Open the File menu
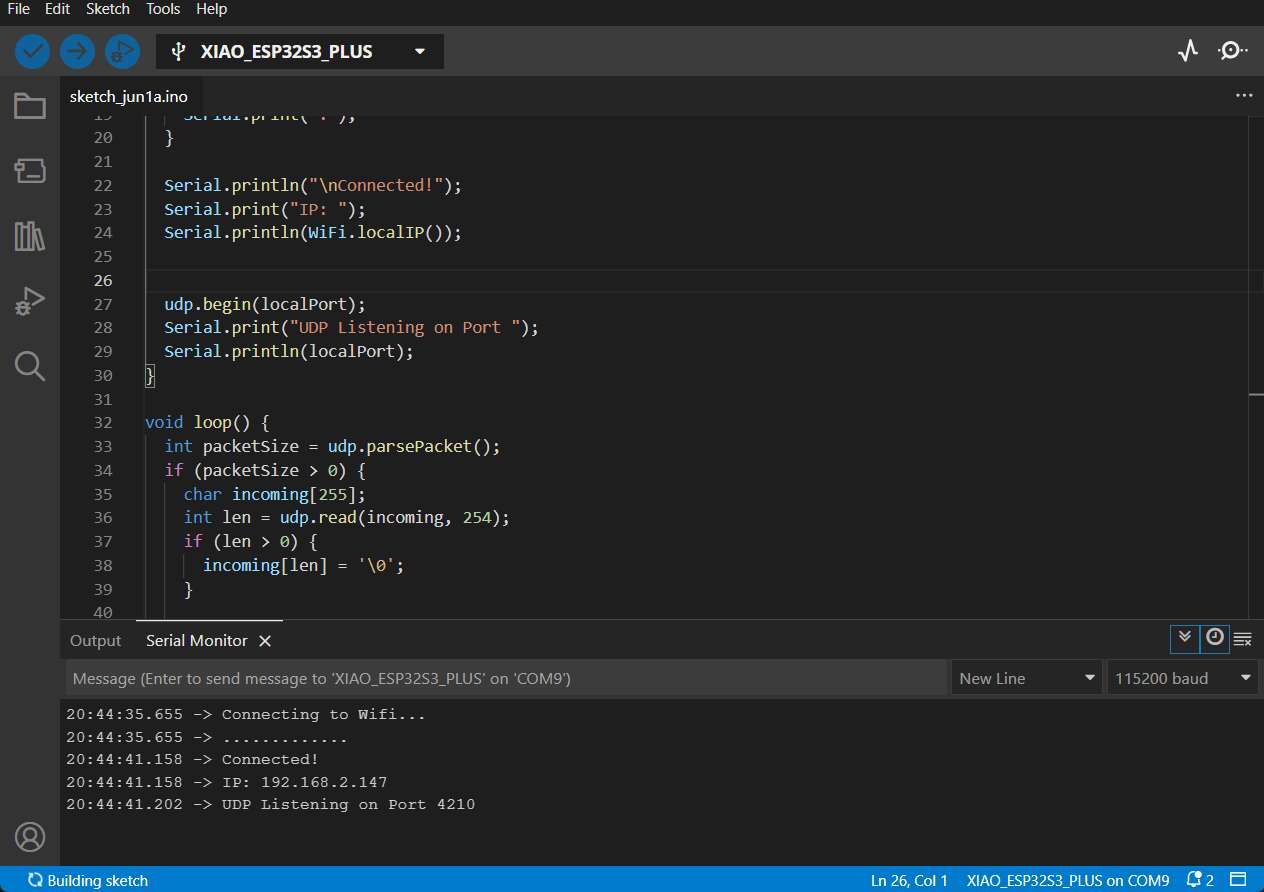Viewport: 1264px width, 892px height. 18,9
